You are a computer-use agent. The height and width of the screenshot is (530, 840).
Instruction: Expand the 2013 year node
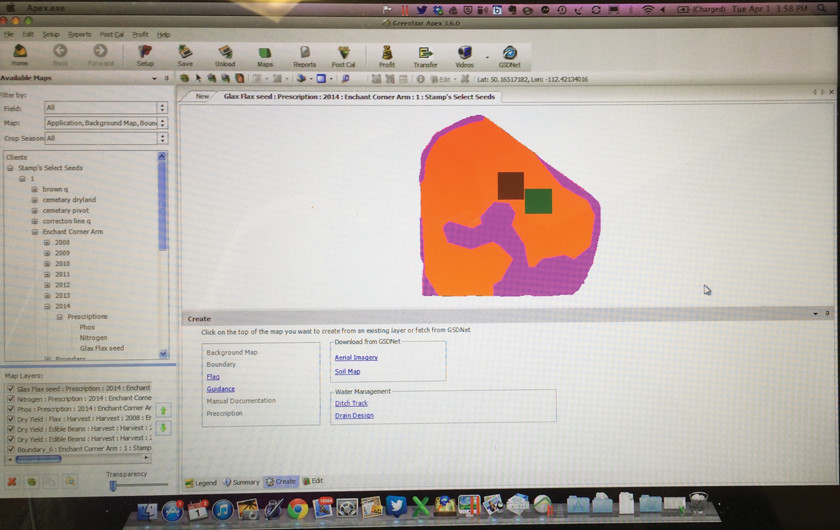(47, 295)
